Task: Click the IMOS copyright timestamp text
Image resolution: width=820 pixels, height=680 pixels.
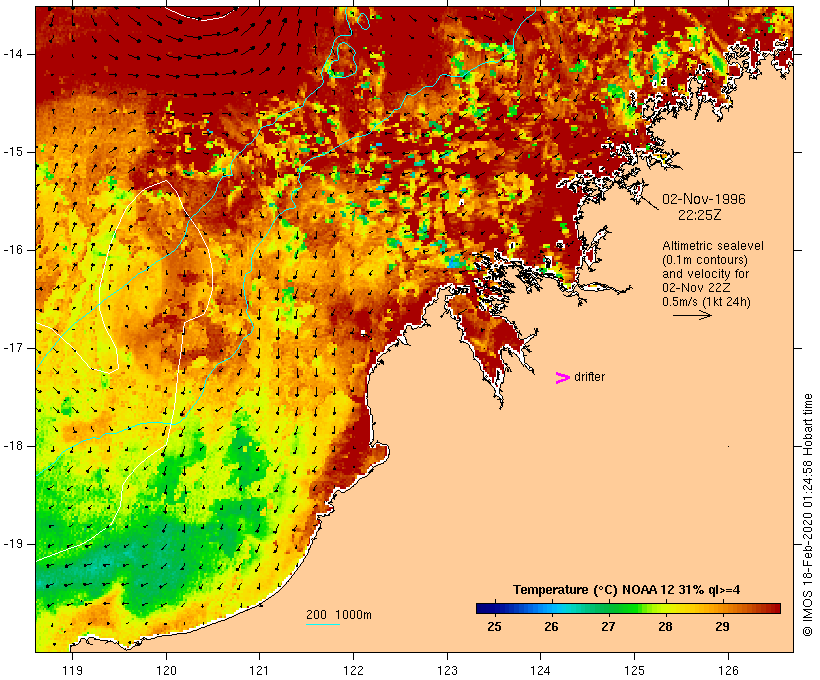Action: tap(807, 515)
